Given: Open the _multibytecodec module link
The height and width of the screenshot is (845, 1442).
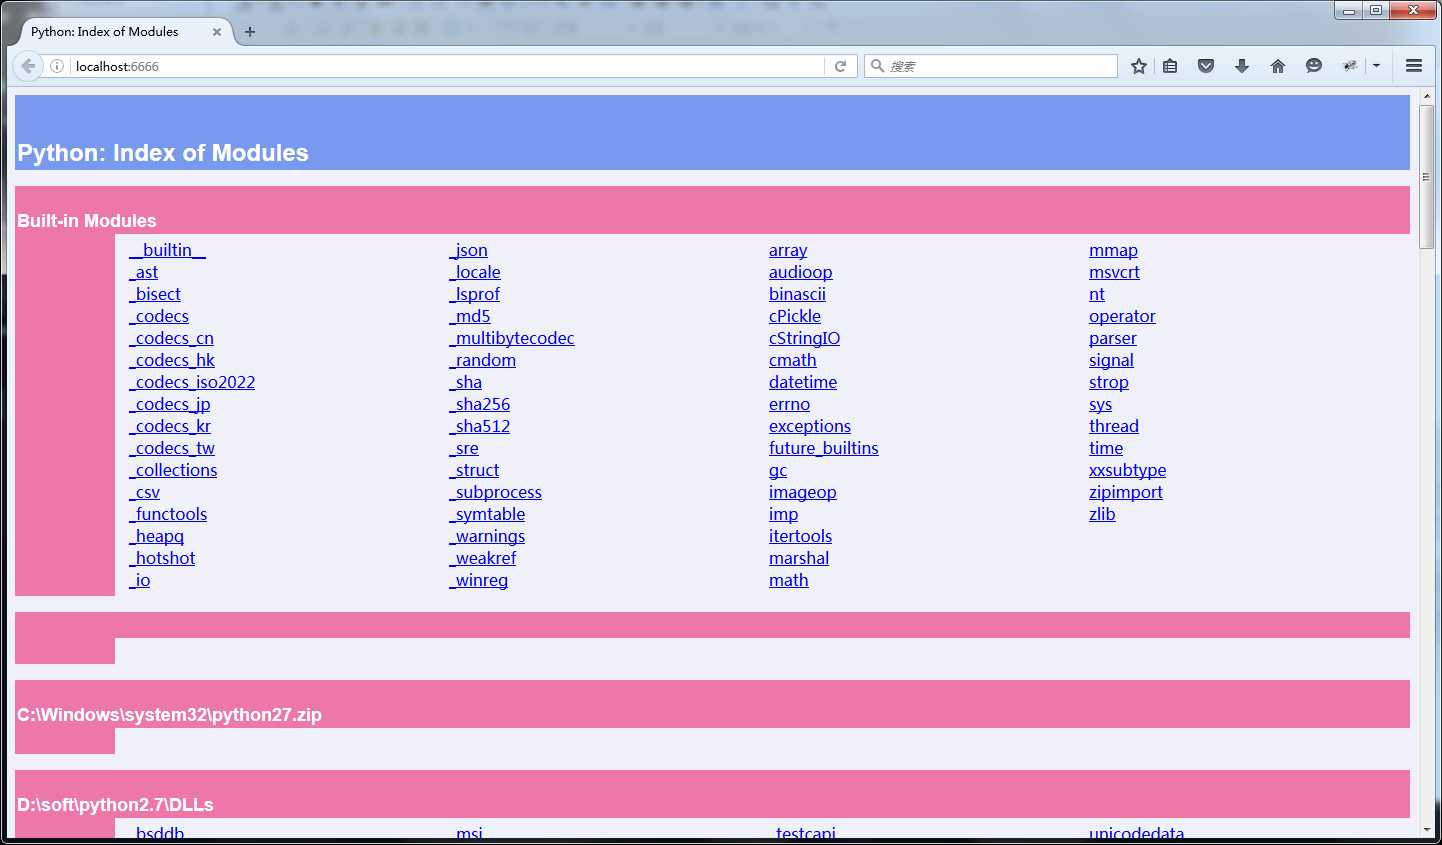Looking at the screenshot, I should [512, 338].
